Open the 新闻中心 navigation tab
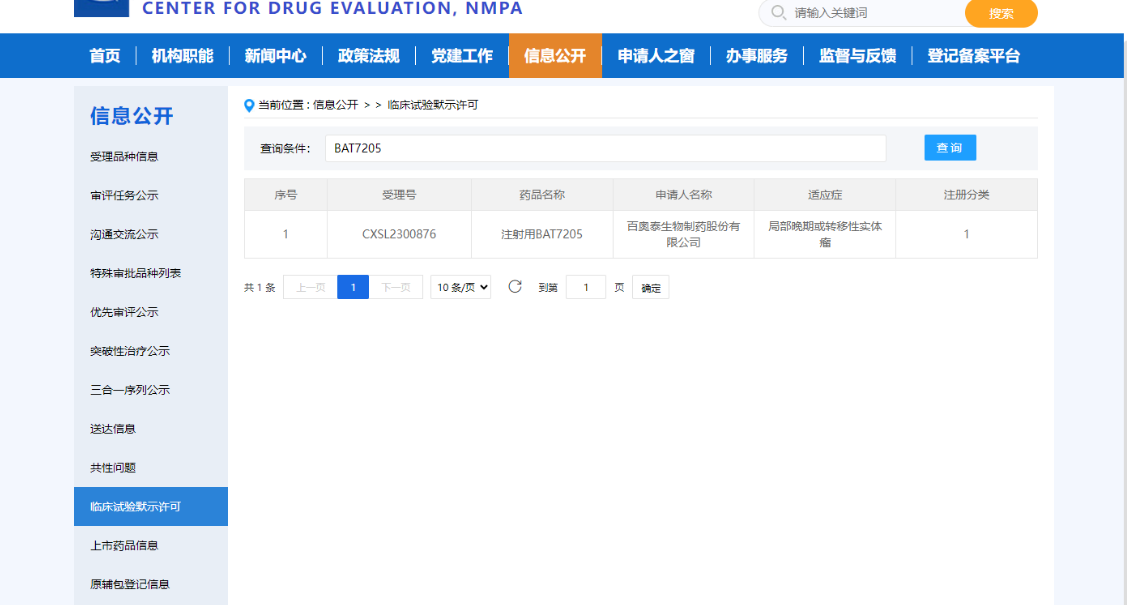Viewport: 1127px width, 605px height. [x=275, y=56]
